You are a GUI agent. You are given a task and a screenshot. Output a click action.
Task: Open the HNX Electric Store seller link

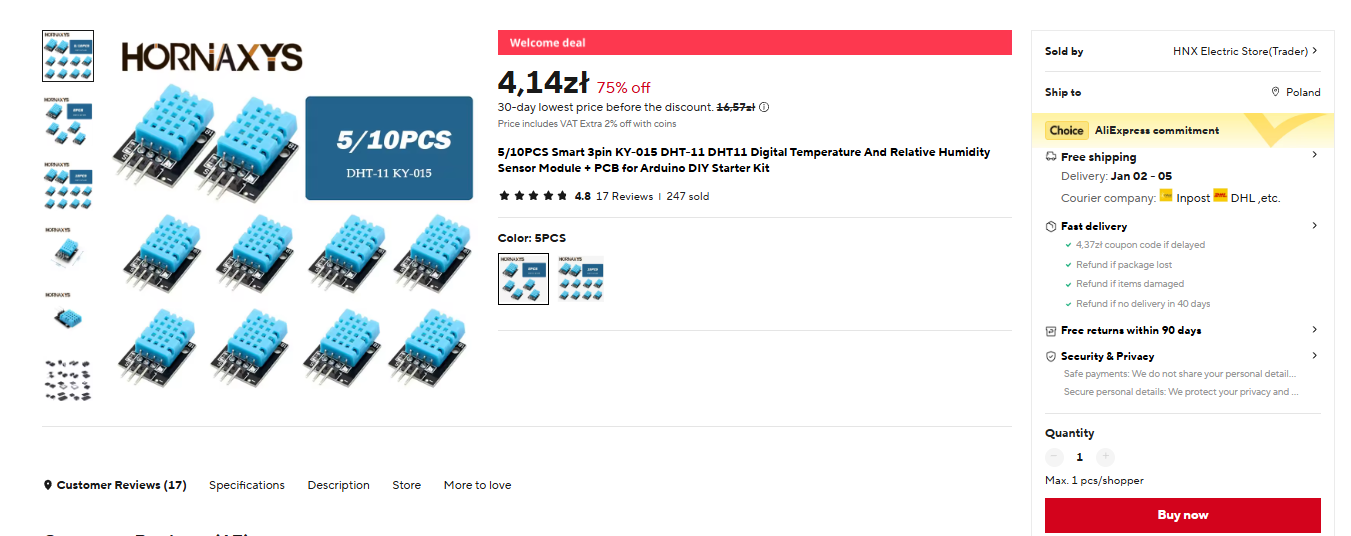(x=1245, y=51)
